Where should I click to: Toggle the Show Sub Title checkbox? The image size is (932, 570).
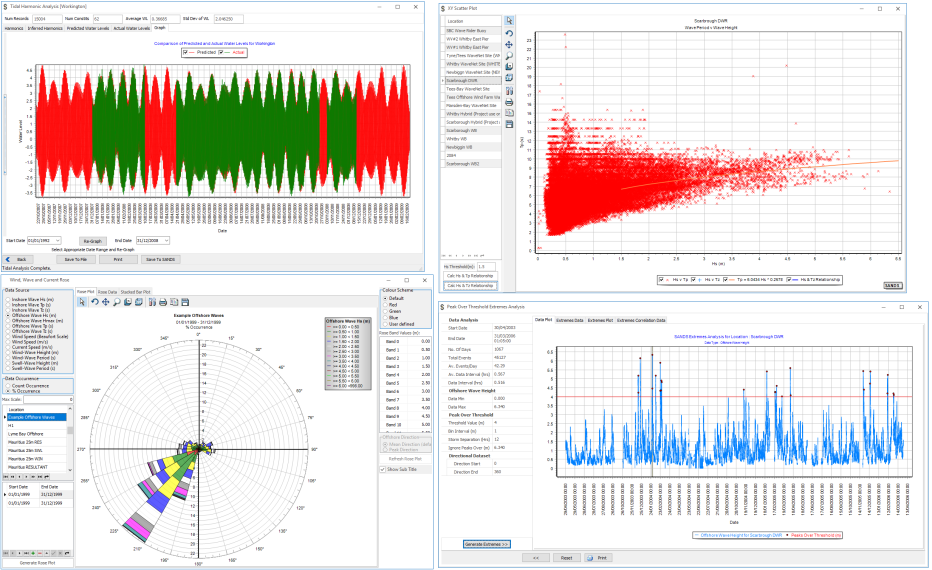click(x=382, y=468)
